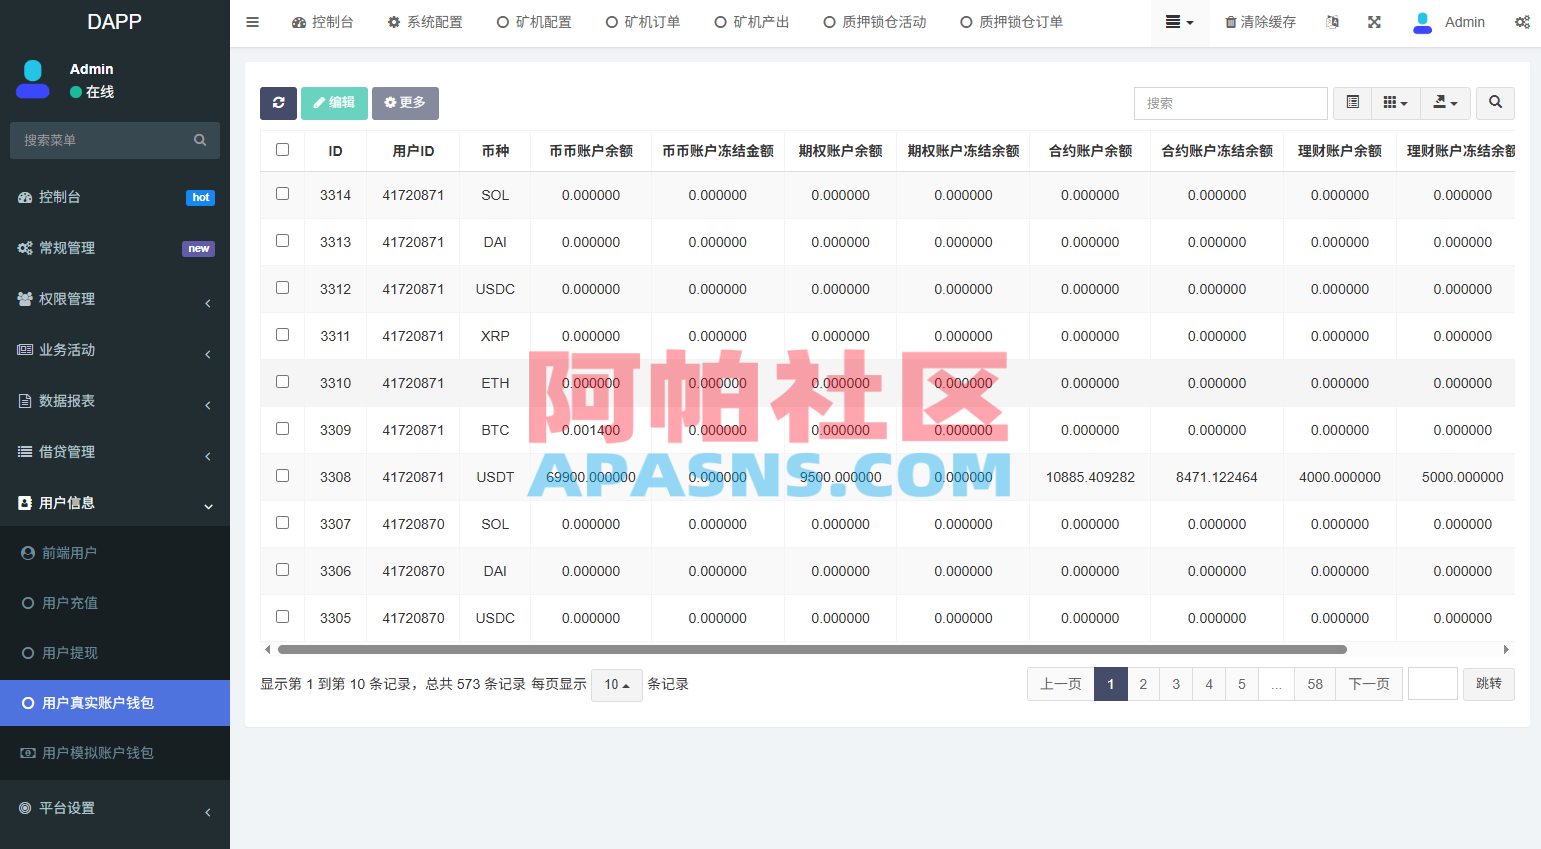Toggle table card view icon
The width and height of the screenshot is (1541, 849).
1353,103
